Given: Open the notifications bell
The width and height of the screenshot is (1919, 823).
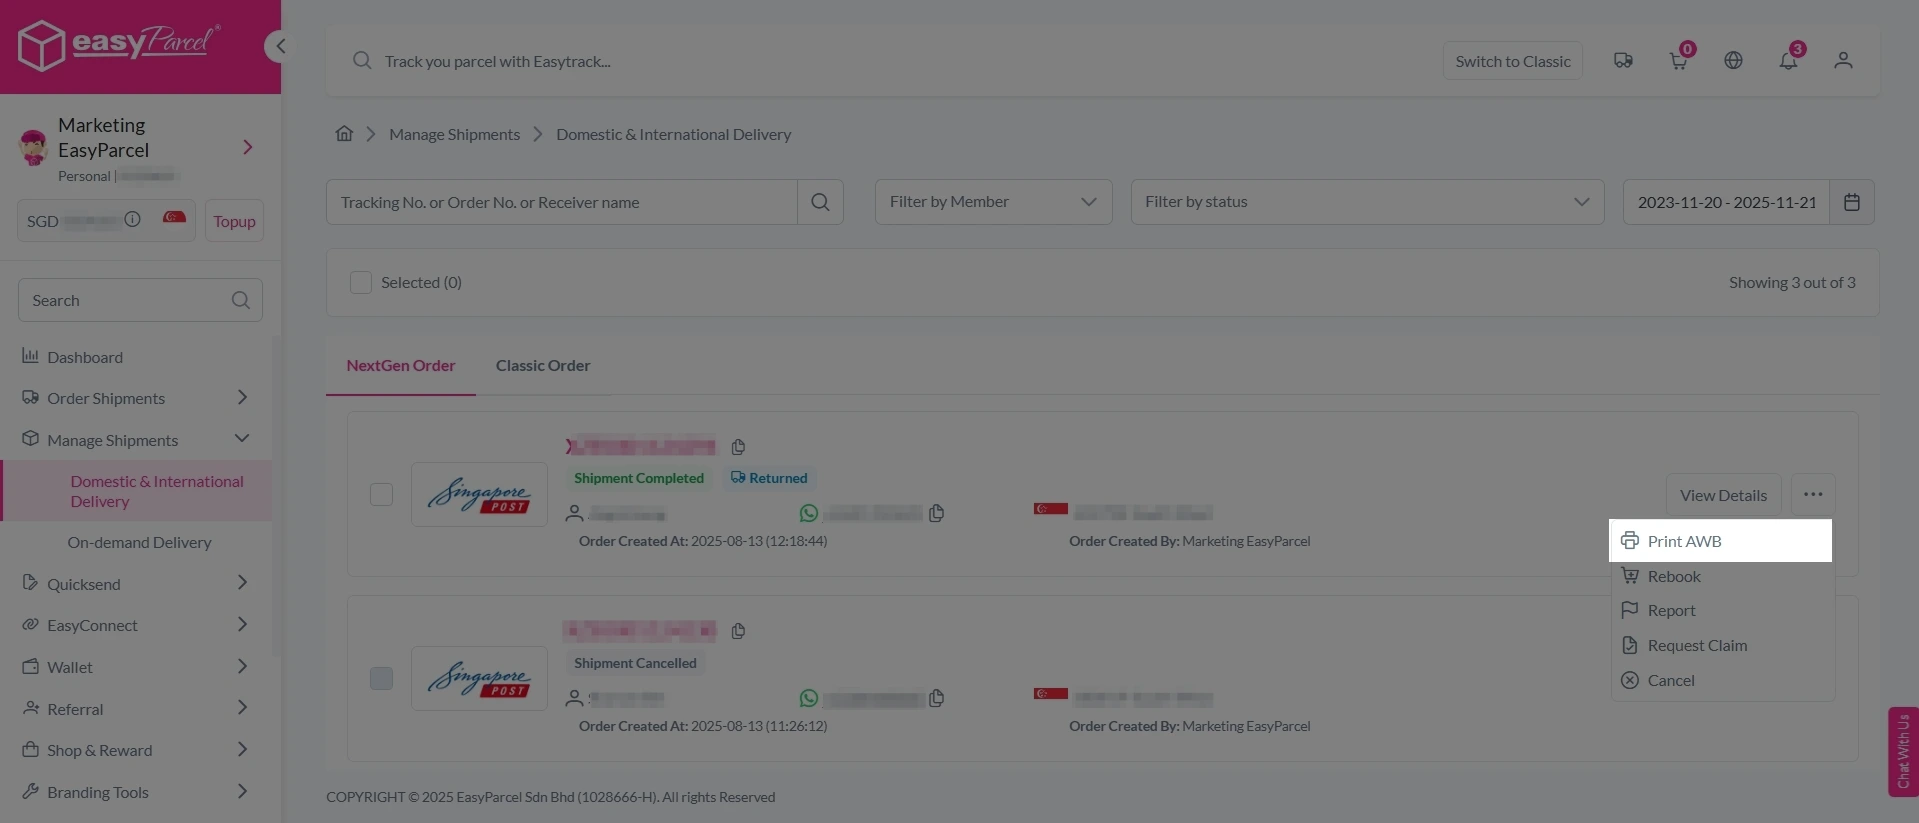Looking at the screenshot, I should [x=1788, y=61].
